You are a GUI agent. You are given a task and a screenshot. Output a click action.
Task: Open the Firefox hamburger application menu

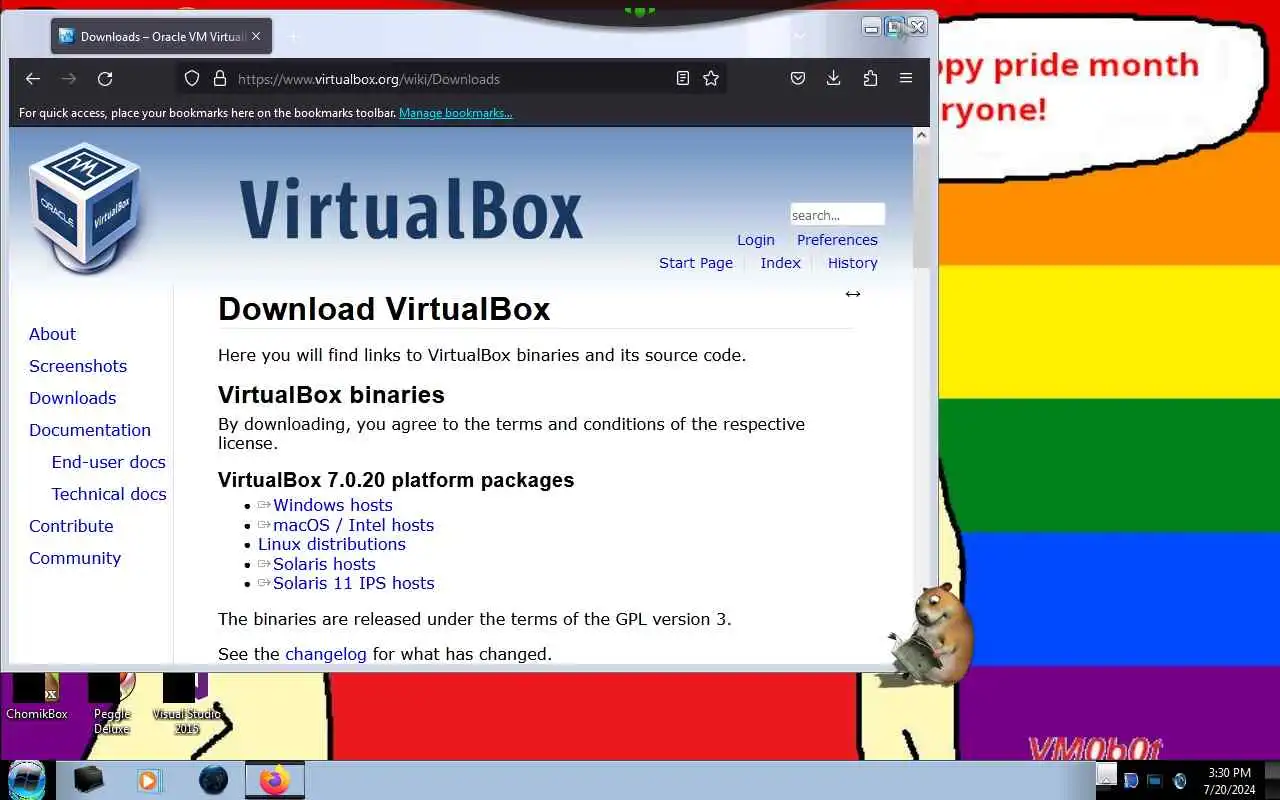tap(906, 78)
